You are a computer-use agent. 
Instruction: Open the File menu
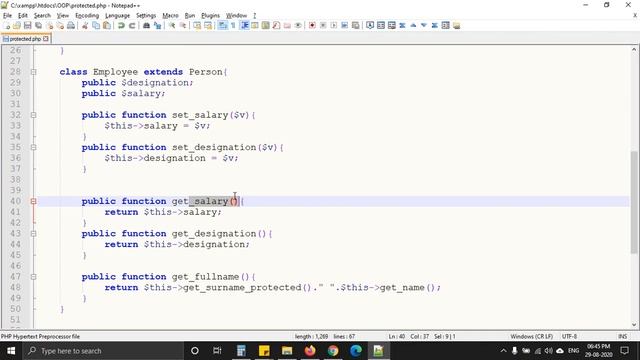(7, 15)
